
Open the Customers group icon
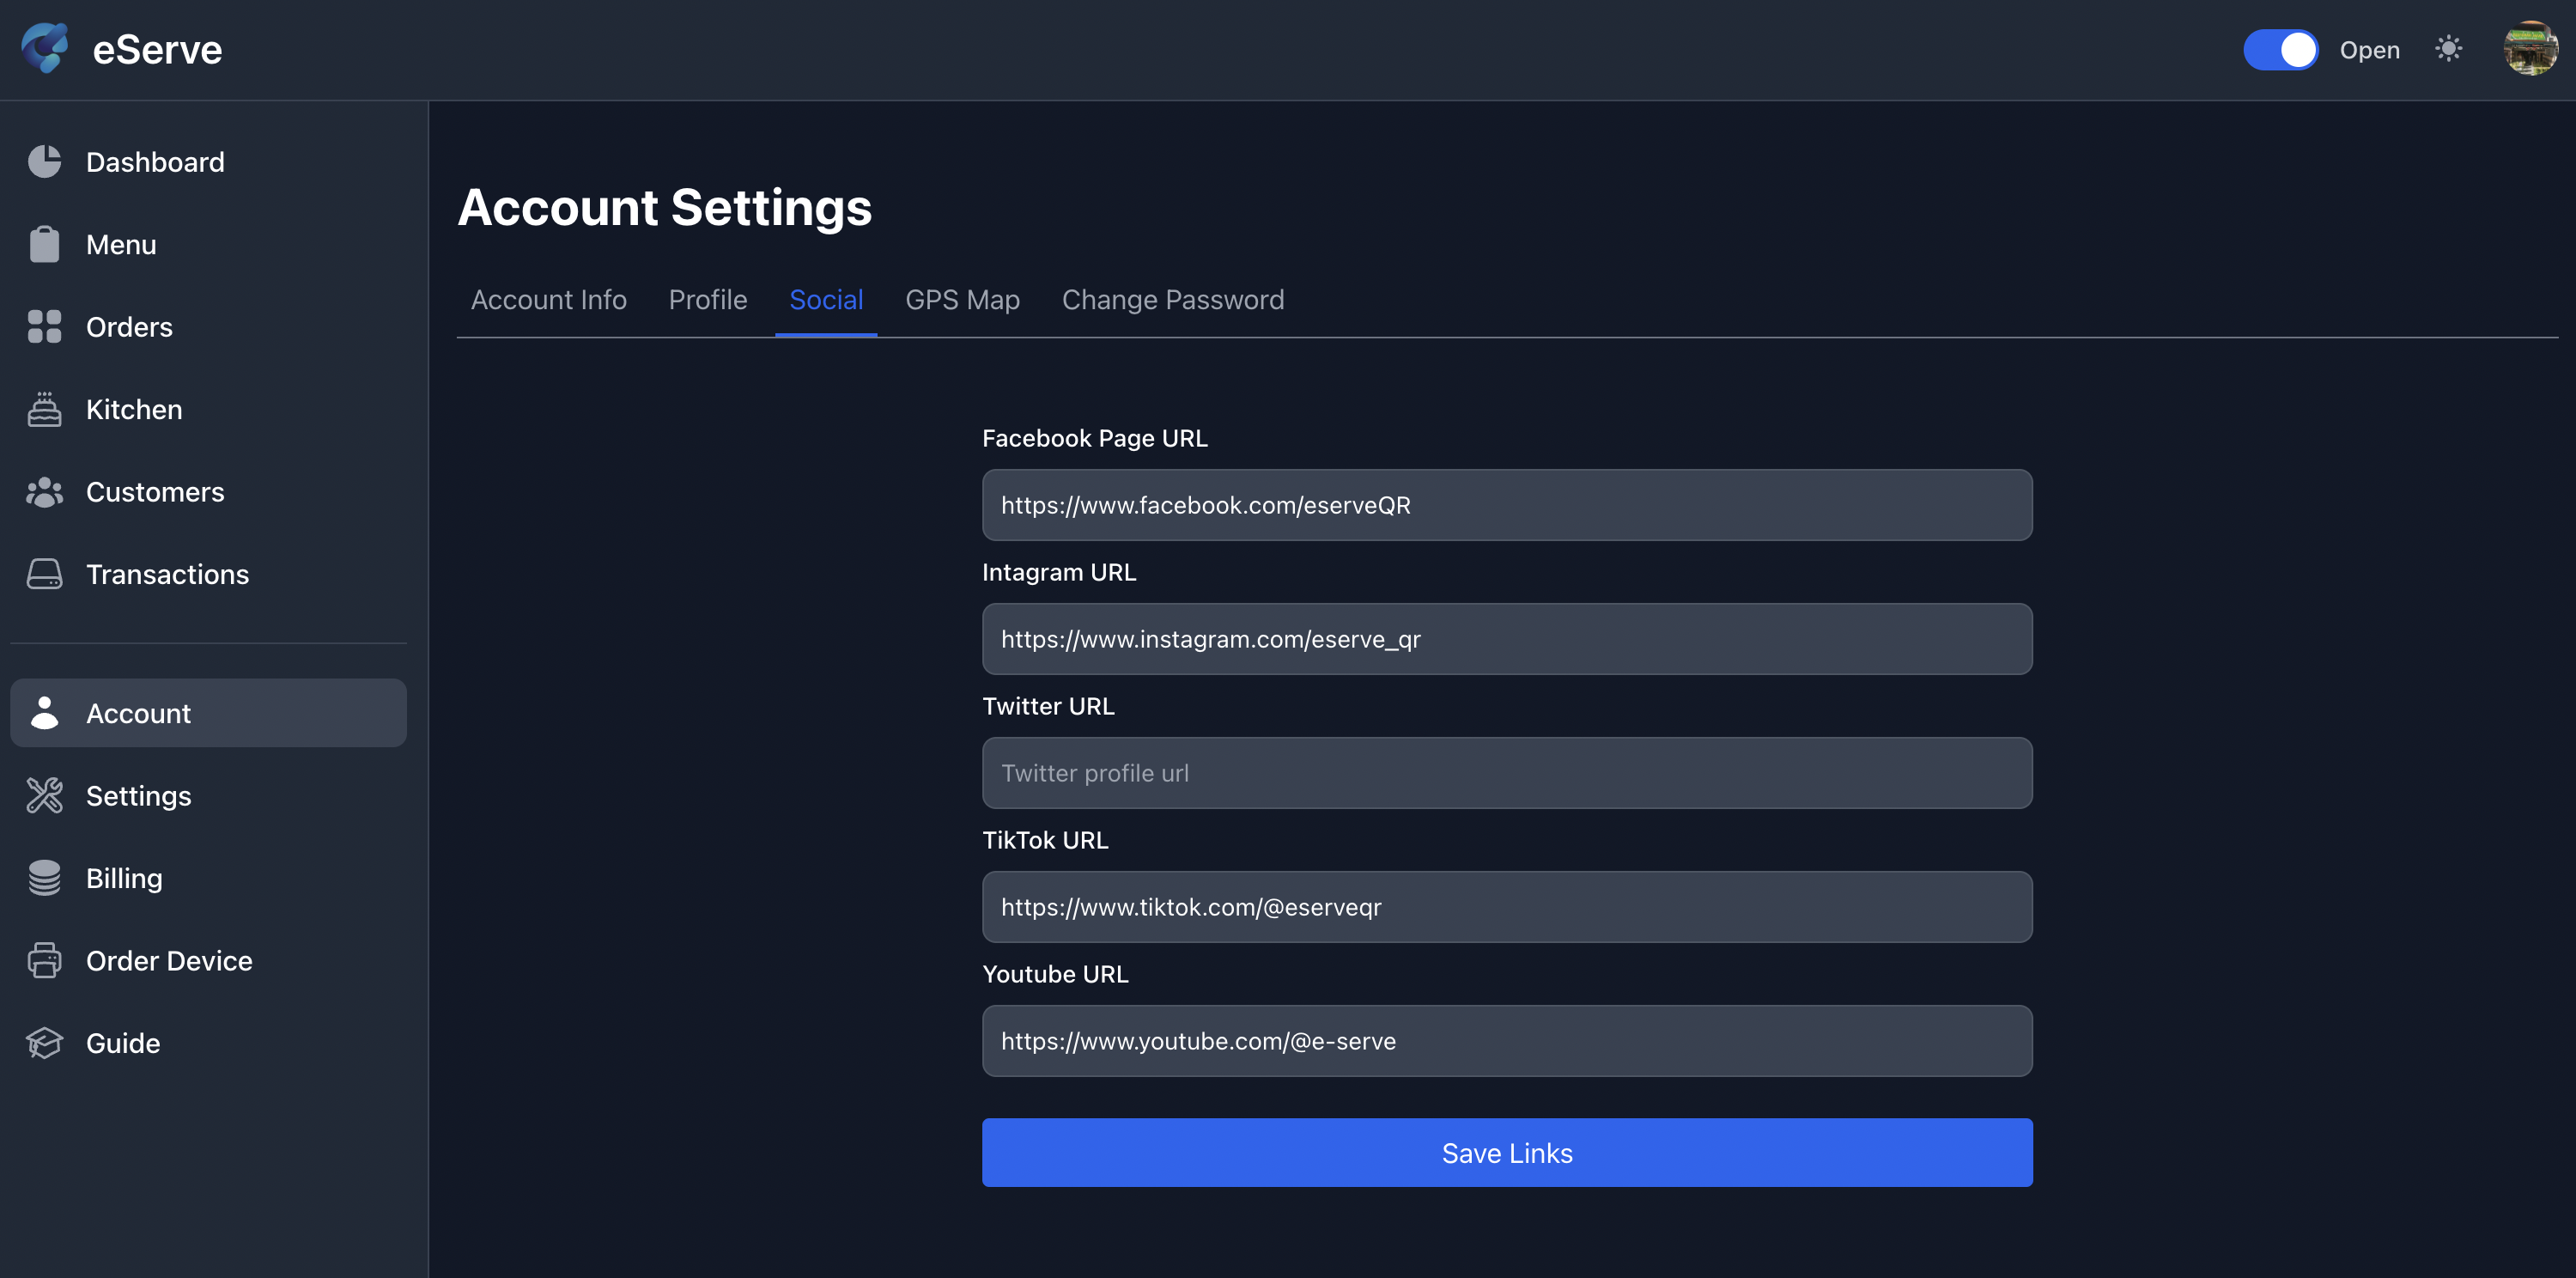(44, 492)
